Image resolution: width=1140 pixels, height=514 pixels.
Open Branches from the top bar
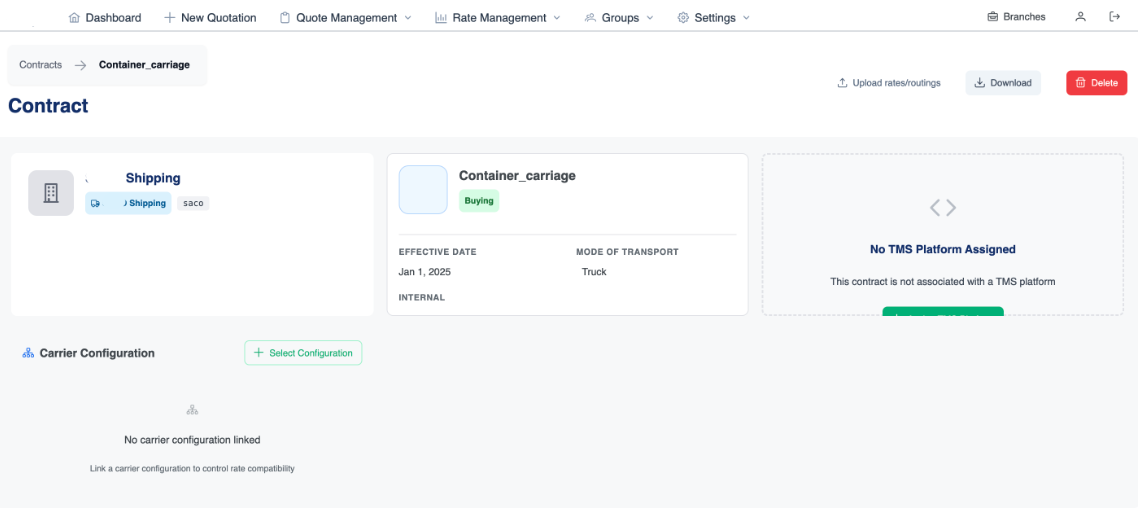tap(1016, 17)
